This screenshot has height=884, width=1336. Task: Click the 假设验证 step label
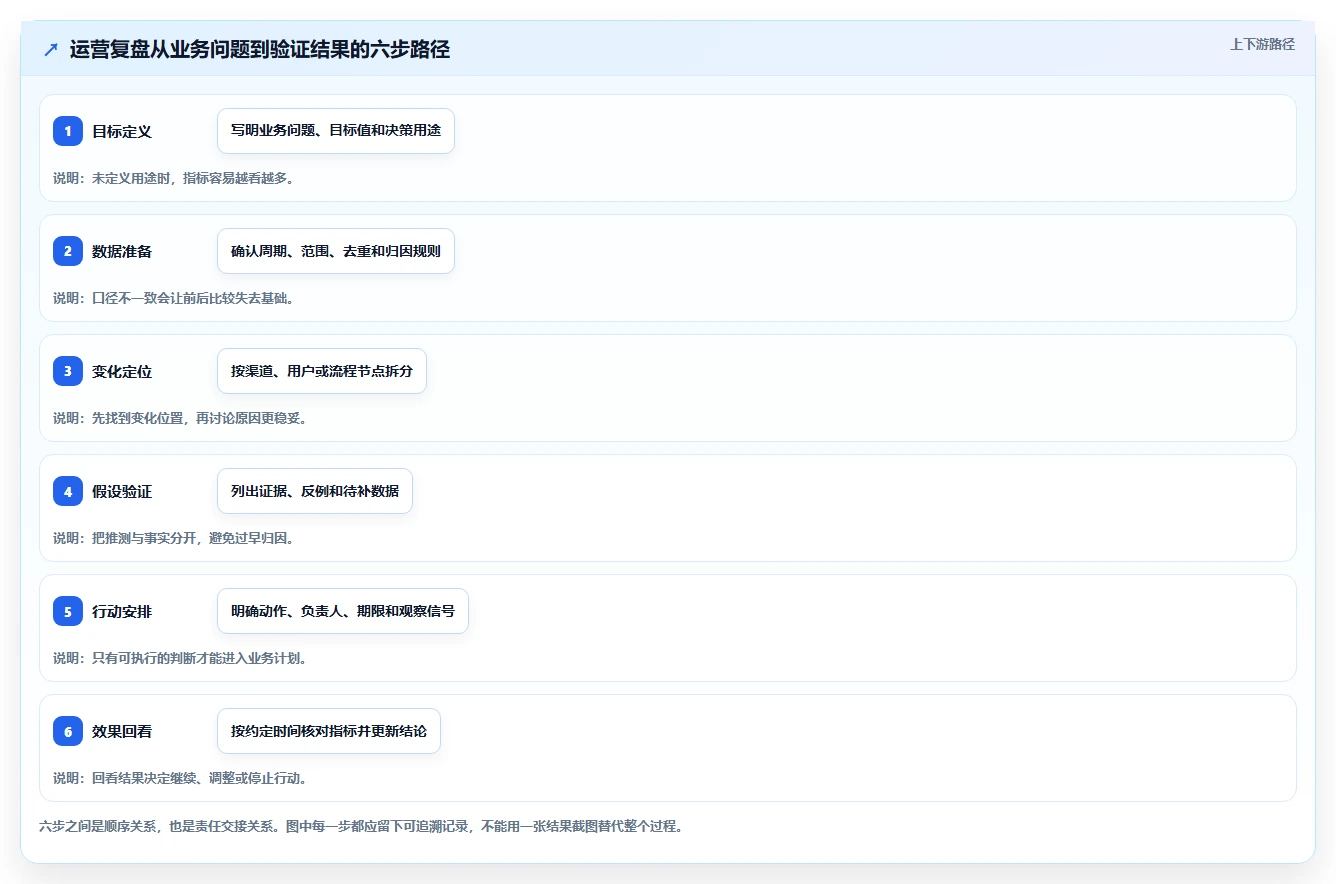point(122,491)
